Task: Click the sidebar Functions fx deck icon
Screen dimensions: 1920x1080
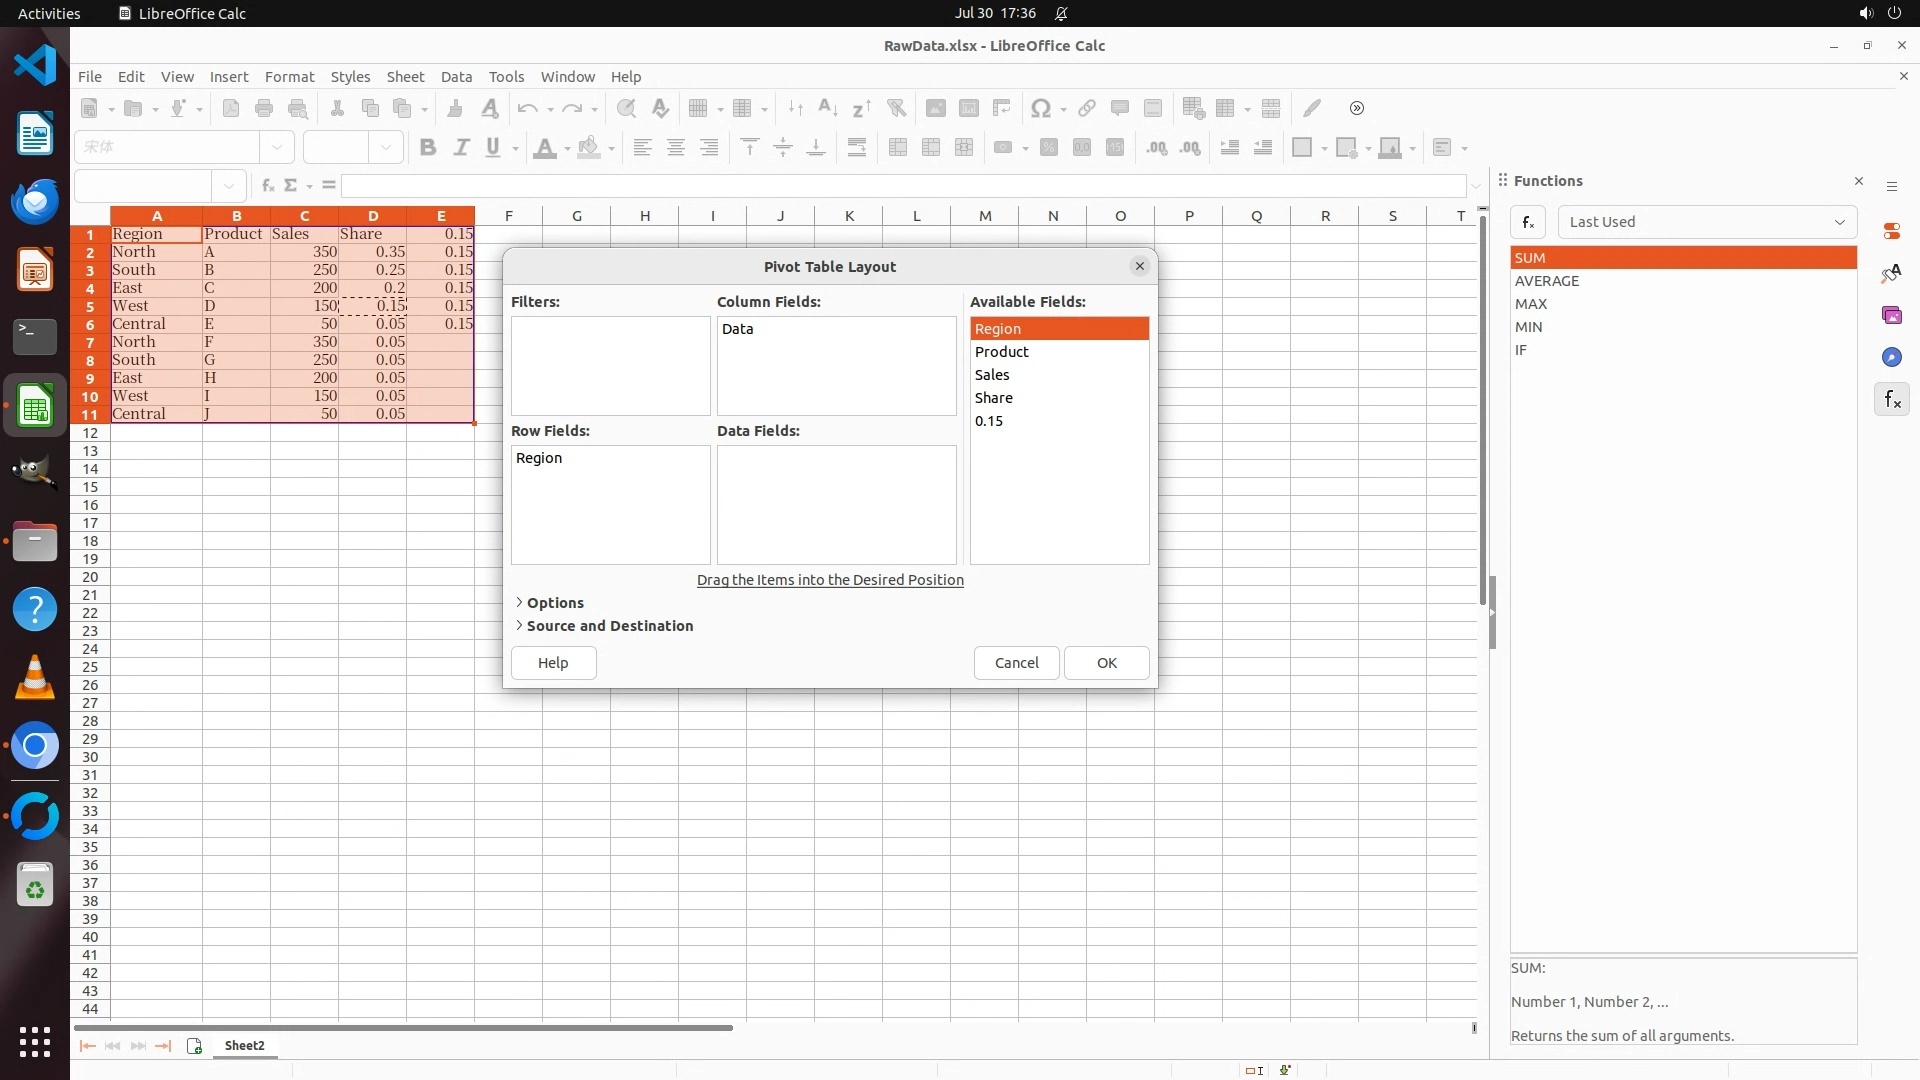Action: [x=1891, y=400]
